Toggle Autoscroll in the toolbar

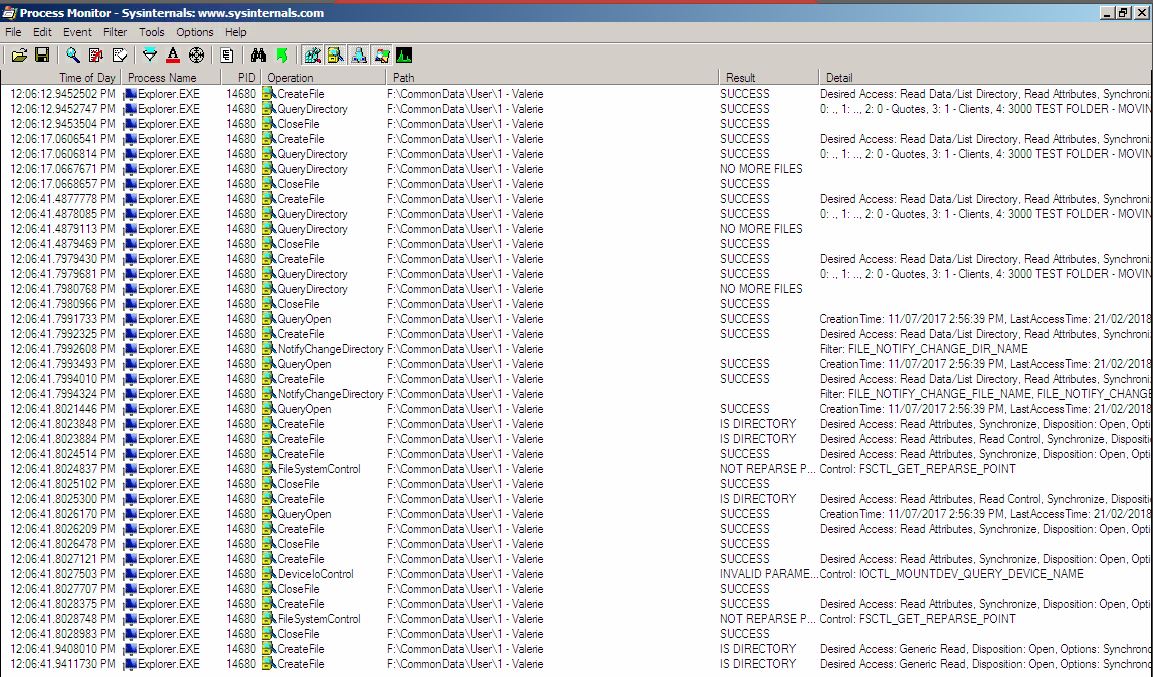pyautogui.click(x=96, y=55)
